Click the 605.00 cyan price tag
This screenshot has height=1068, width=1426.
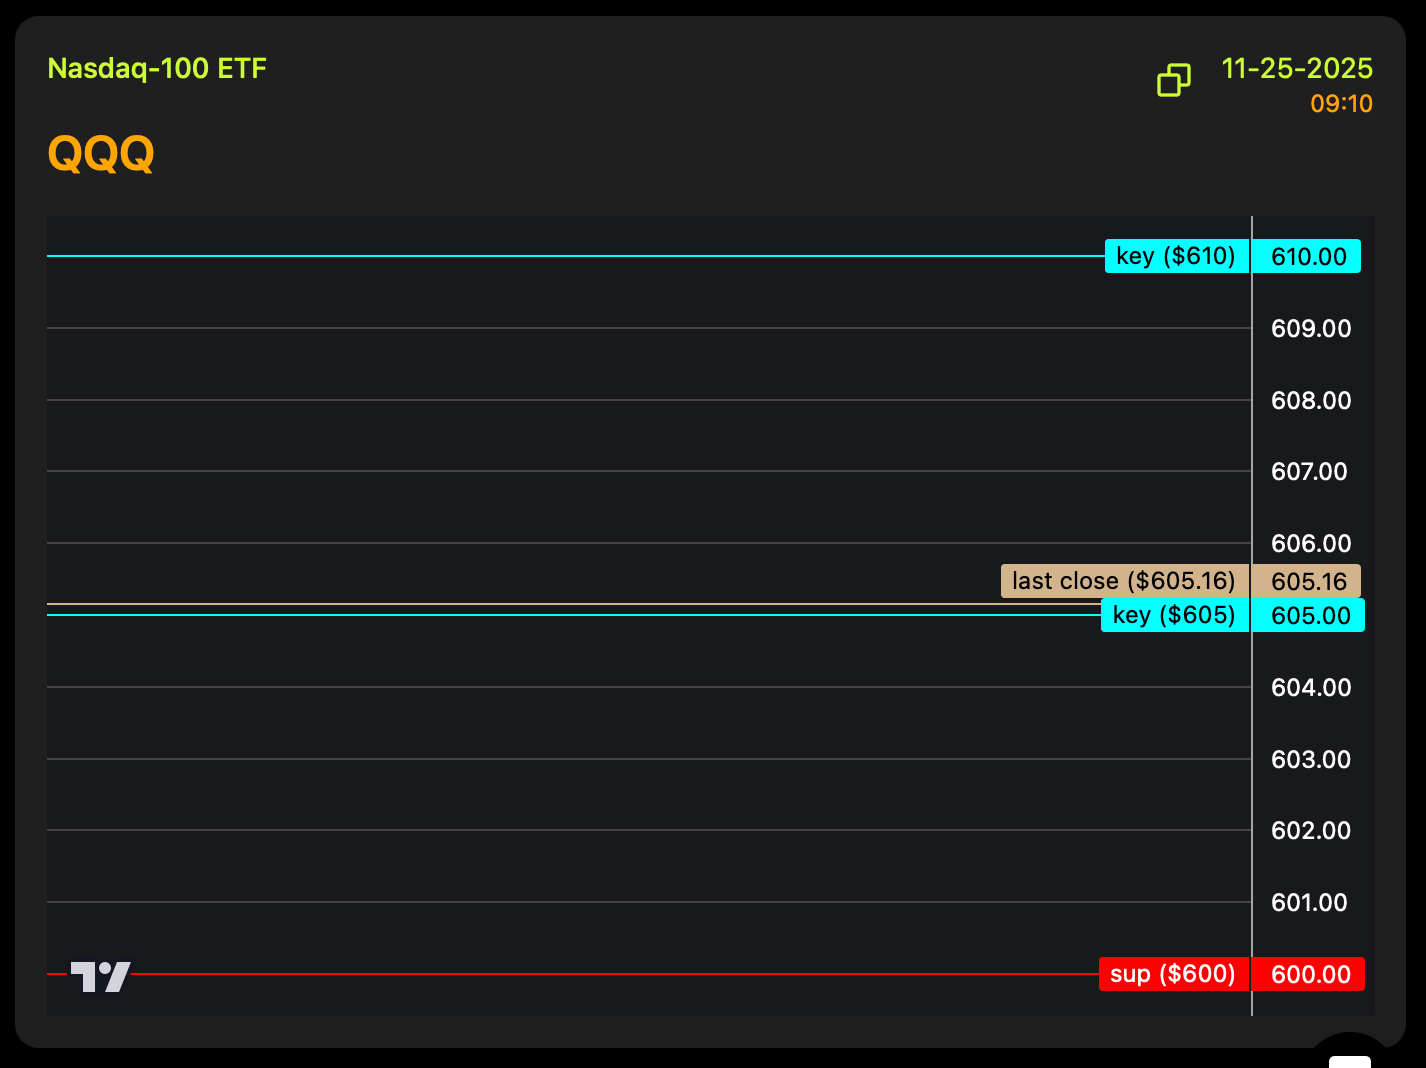pos(1309,615)
